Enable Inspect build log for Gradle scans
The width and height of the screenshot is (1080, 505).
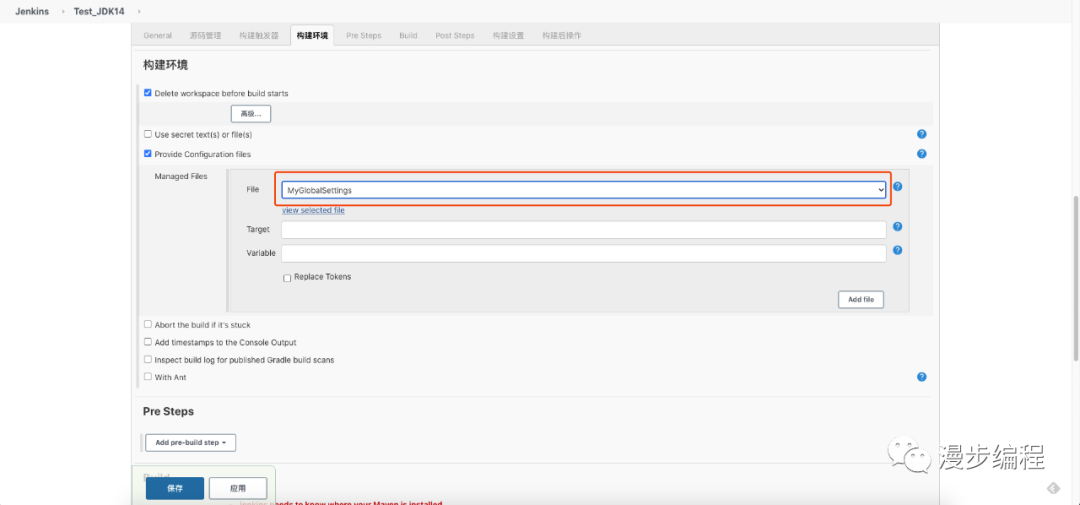tap(147, 359)
